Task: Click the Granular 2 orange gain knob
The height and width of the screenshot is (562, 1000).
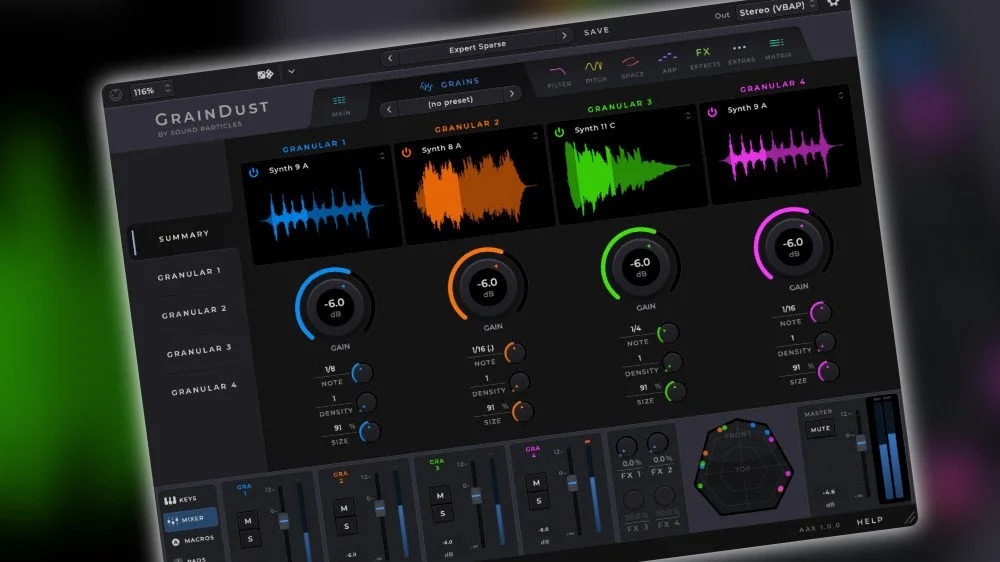Action: pos(487,285)
